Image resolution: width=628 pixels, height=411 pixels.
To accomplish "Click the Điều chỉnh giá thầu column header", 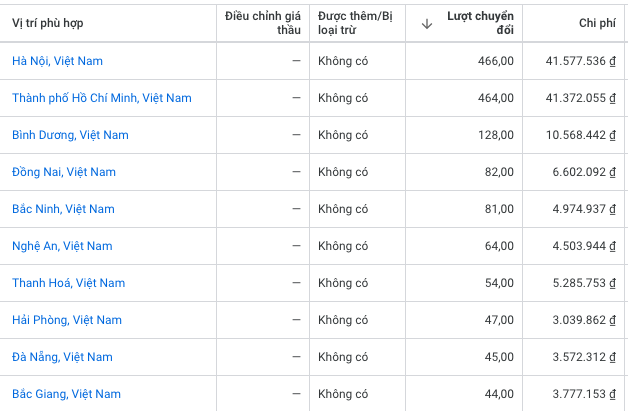I will point(263,23).
